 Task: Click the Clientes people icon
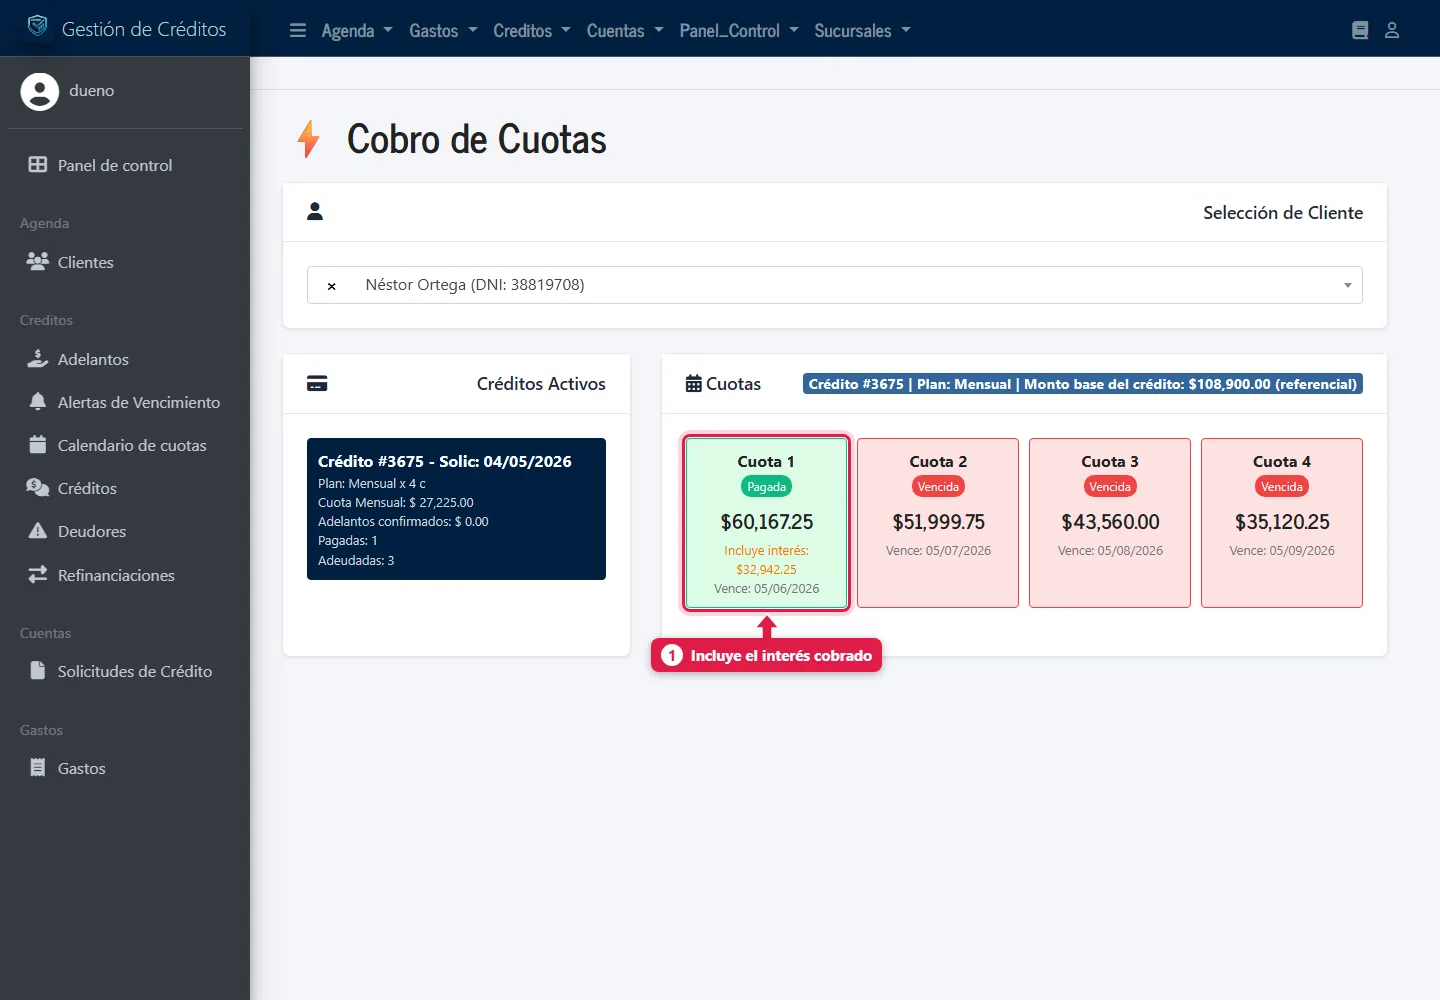[38, 262]
